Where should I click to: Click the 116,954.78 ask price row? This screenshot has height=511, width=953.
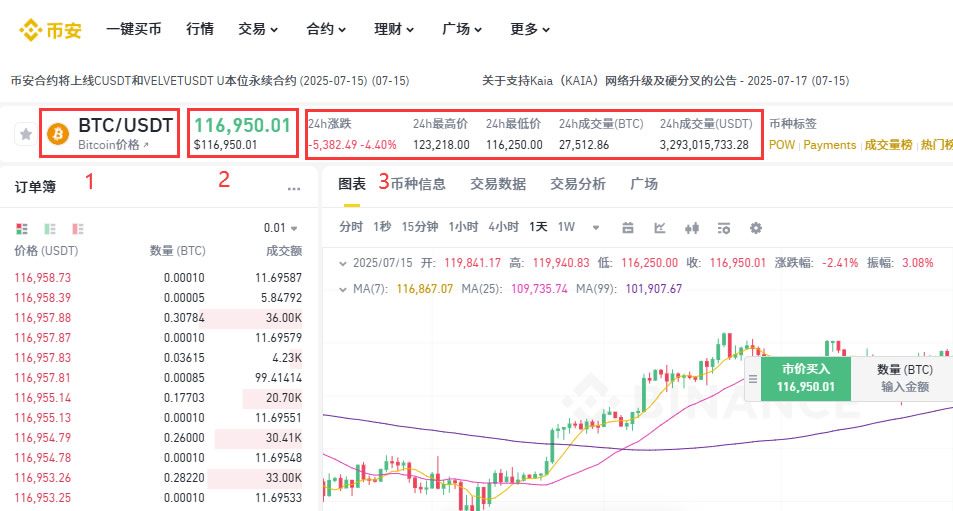click(x=158, y=458)
